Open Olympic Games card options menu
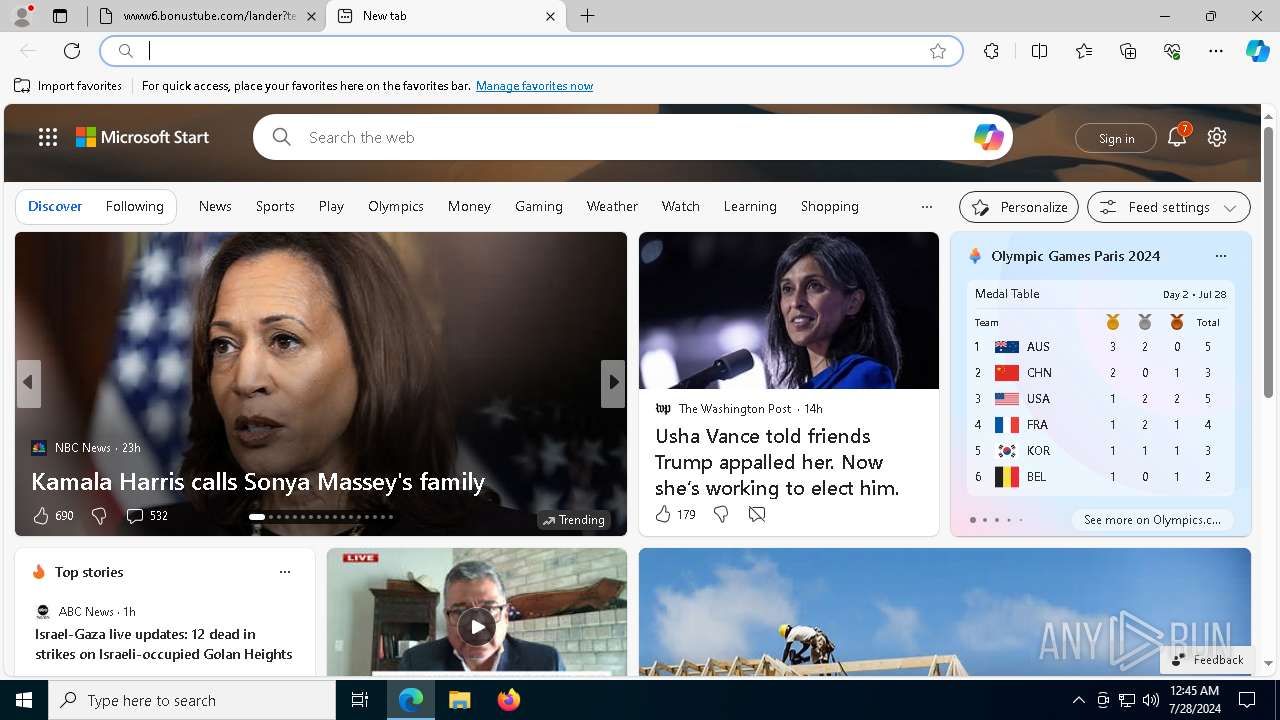This screenshot has width=1280, height=720. pos(1221,256)
